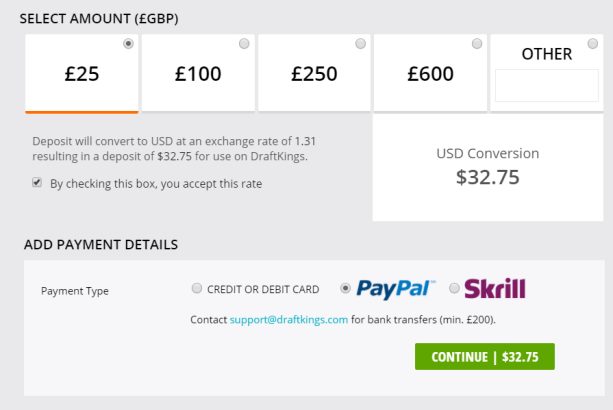Pick the £250 amount tile
Image resolution: width=613 pixels, height=410 pixels.
(314, 73)
